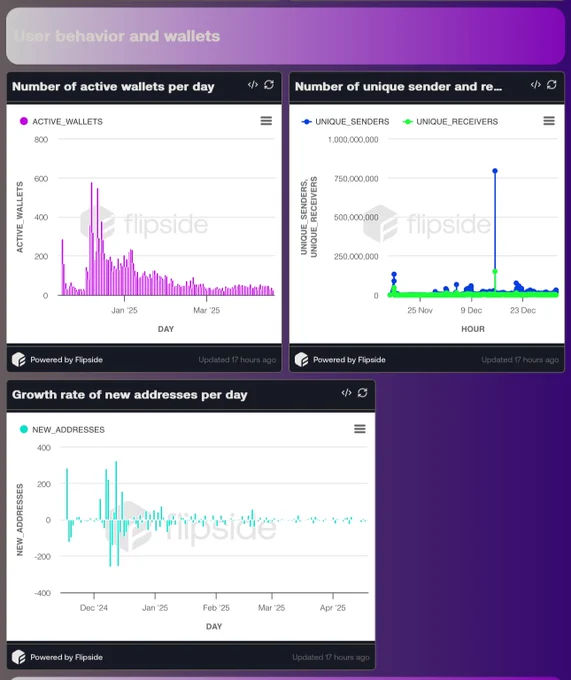Open Powered by Flipside link under growth rate
This screenshot has height=680, width=571.
(66, 657)
